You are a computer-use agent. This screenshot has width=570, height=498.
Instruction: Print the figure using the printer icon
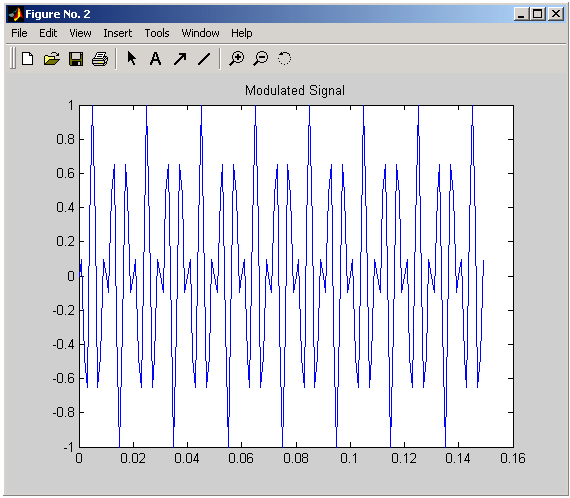click(x=100, y=59)
